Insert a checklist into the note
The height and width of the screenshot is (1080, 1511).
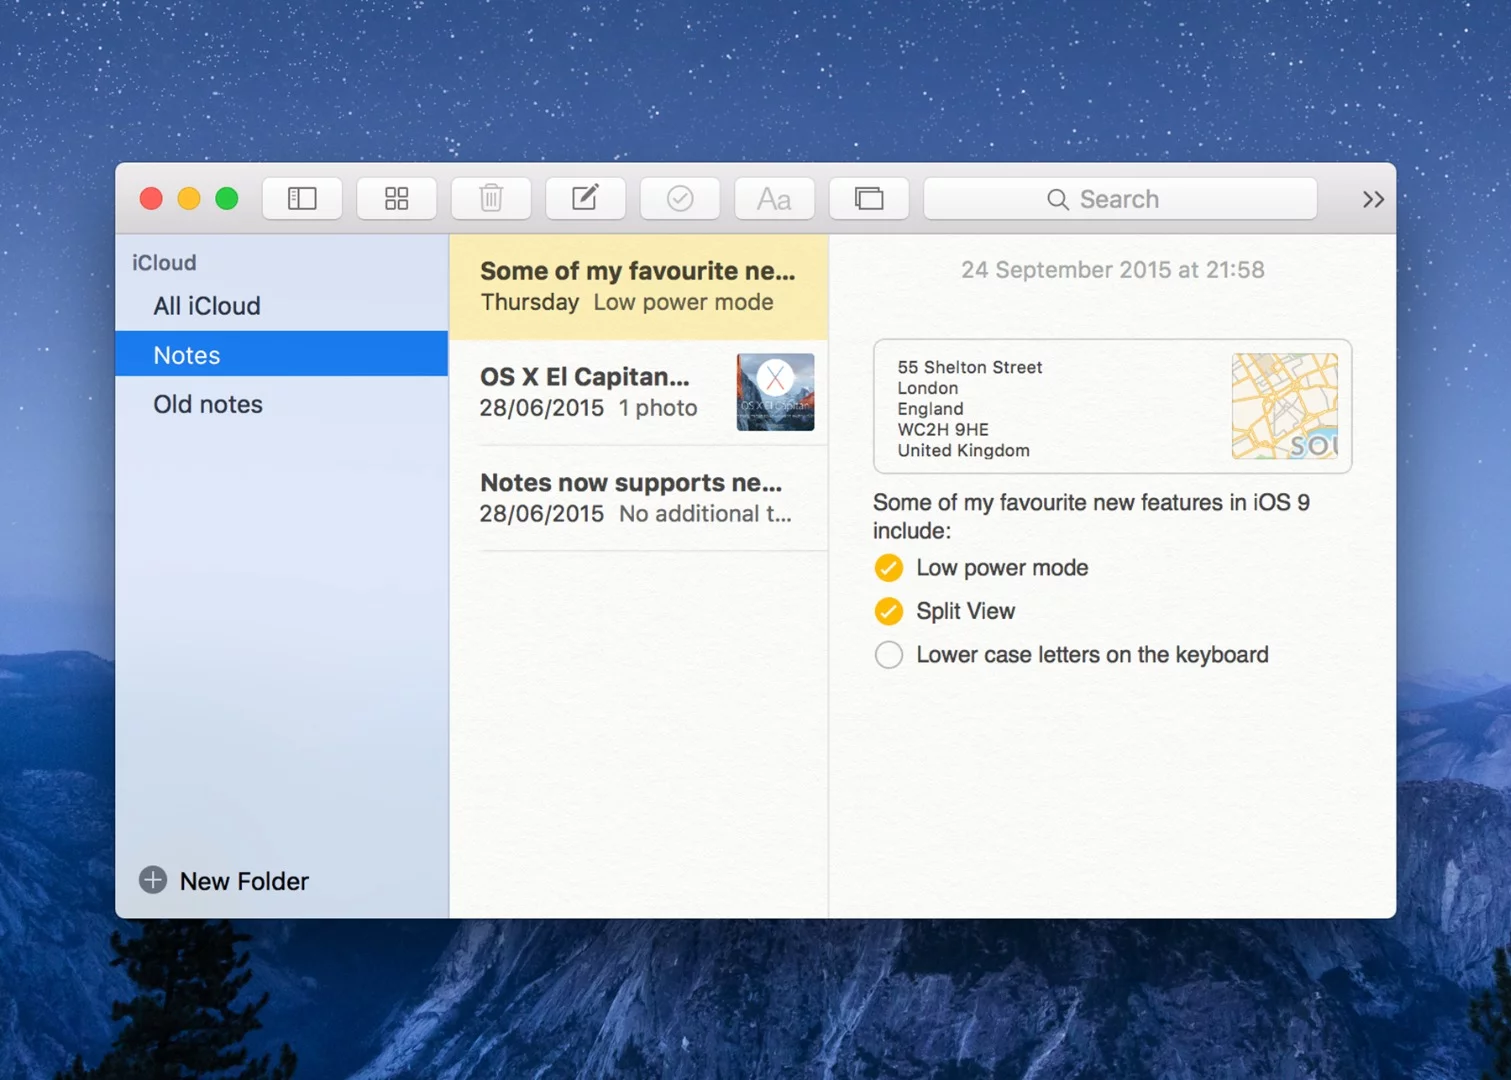pyautogui.click(x=679, y=198)
